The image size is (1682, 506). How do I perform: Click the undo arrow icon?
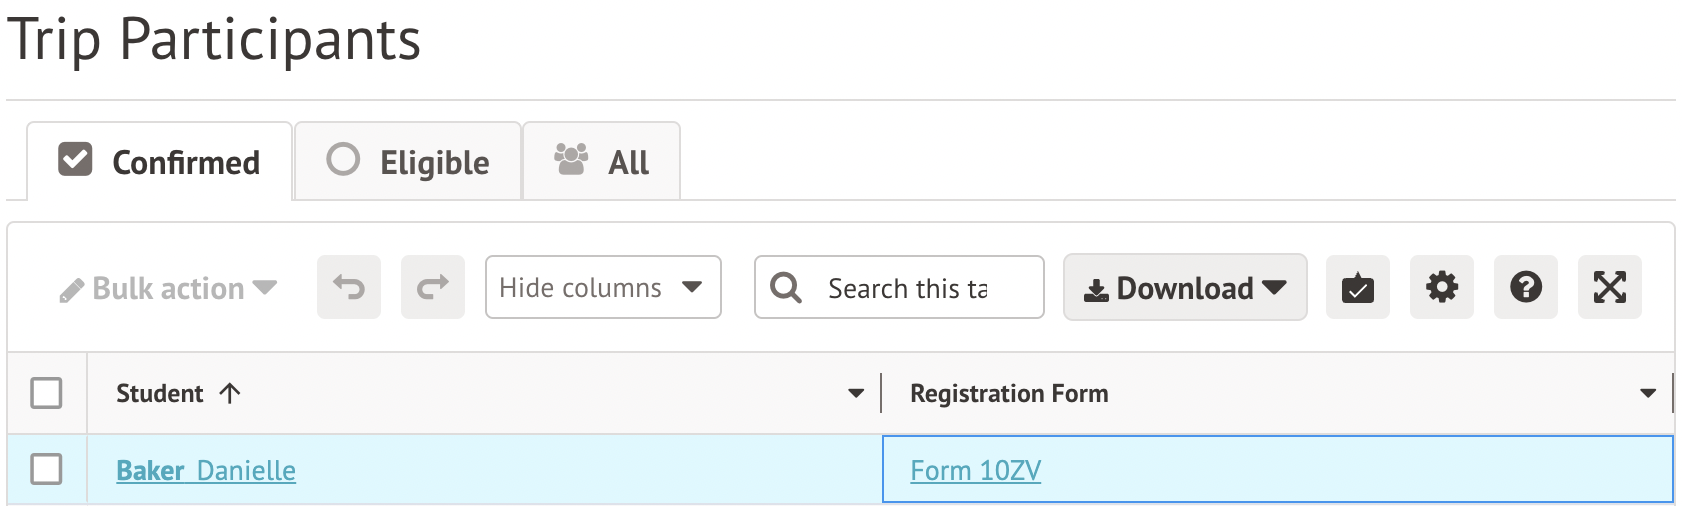tap(349, 288)
